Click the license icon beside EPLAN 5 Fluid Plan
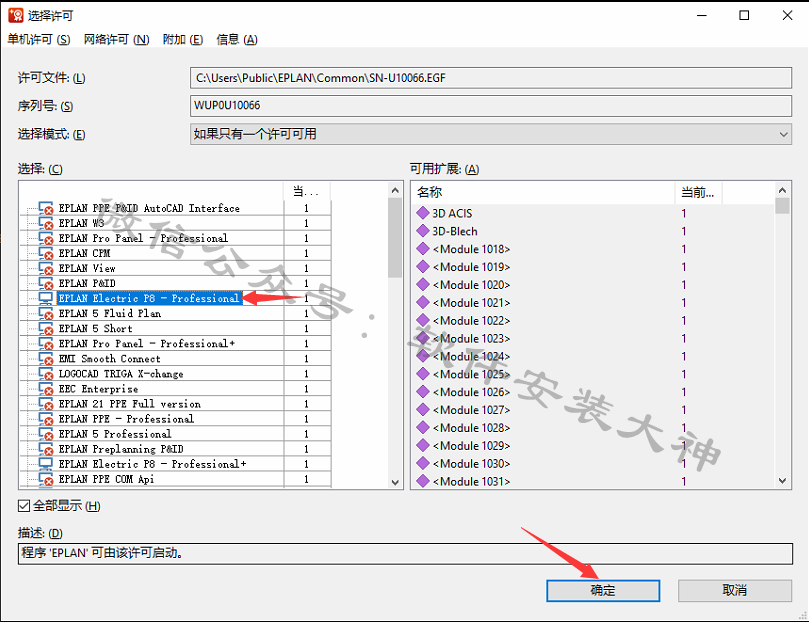Image resolution: width=809 pixels, height=622 pixels. click(46, 314)
